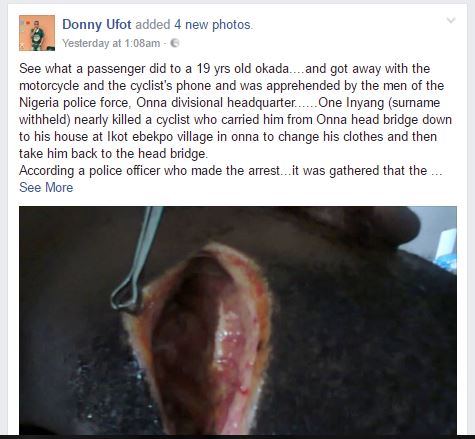Click the word "added" in post header

click(153, 24)
